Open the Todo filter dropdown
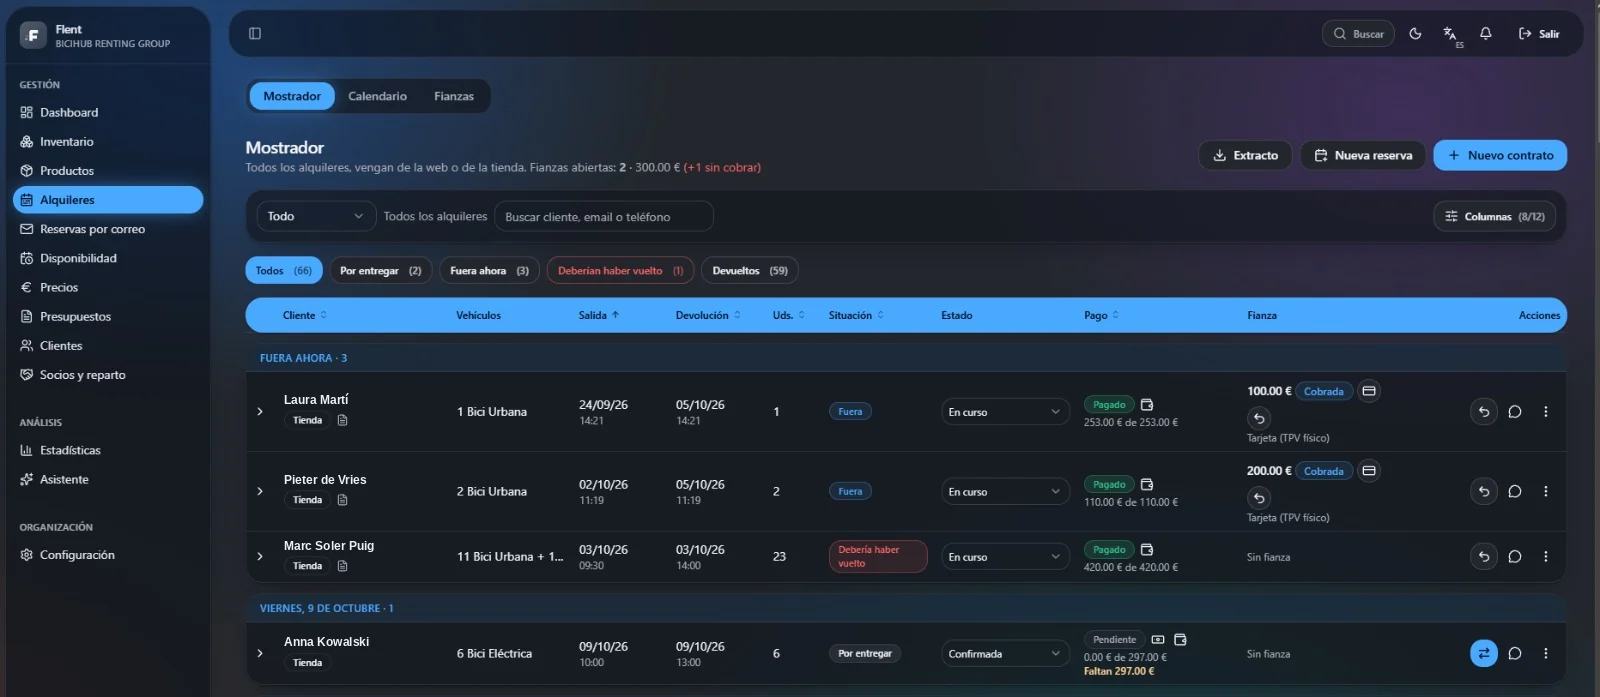The height and width of the screenshot is (697, 1600). pos(316,216)
